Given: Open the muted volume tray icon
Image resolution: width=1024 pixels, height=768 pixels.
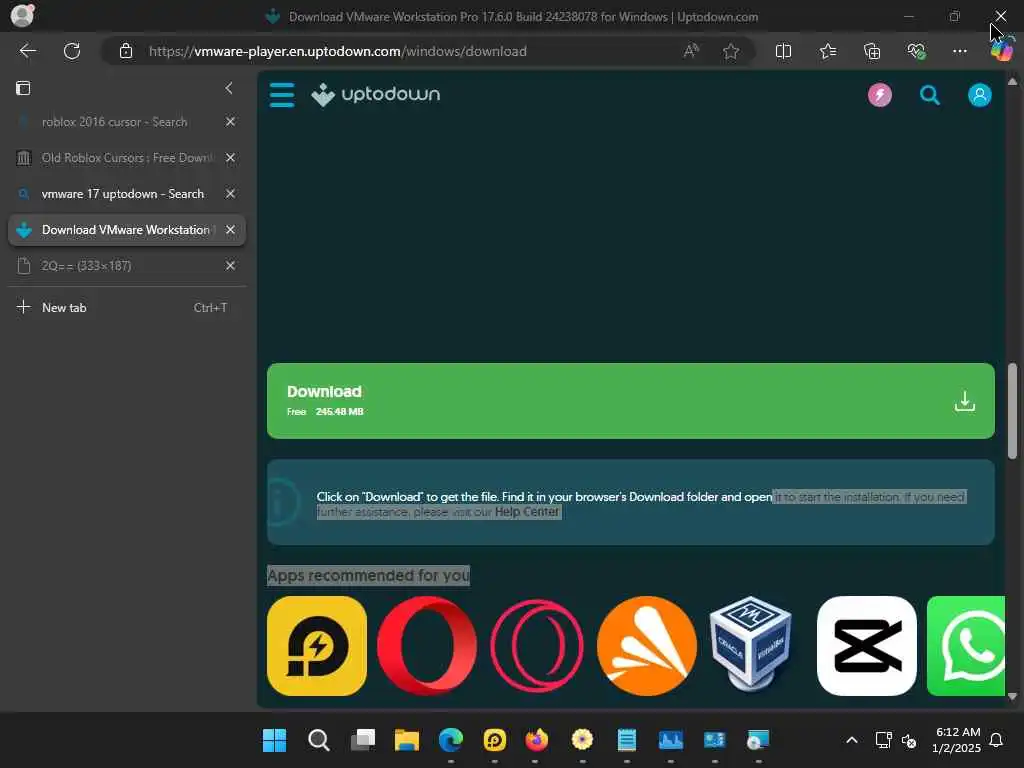Looking at the screenshot, I should (x=909, y=741).
